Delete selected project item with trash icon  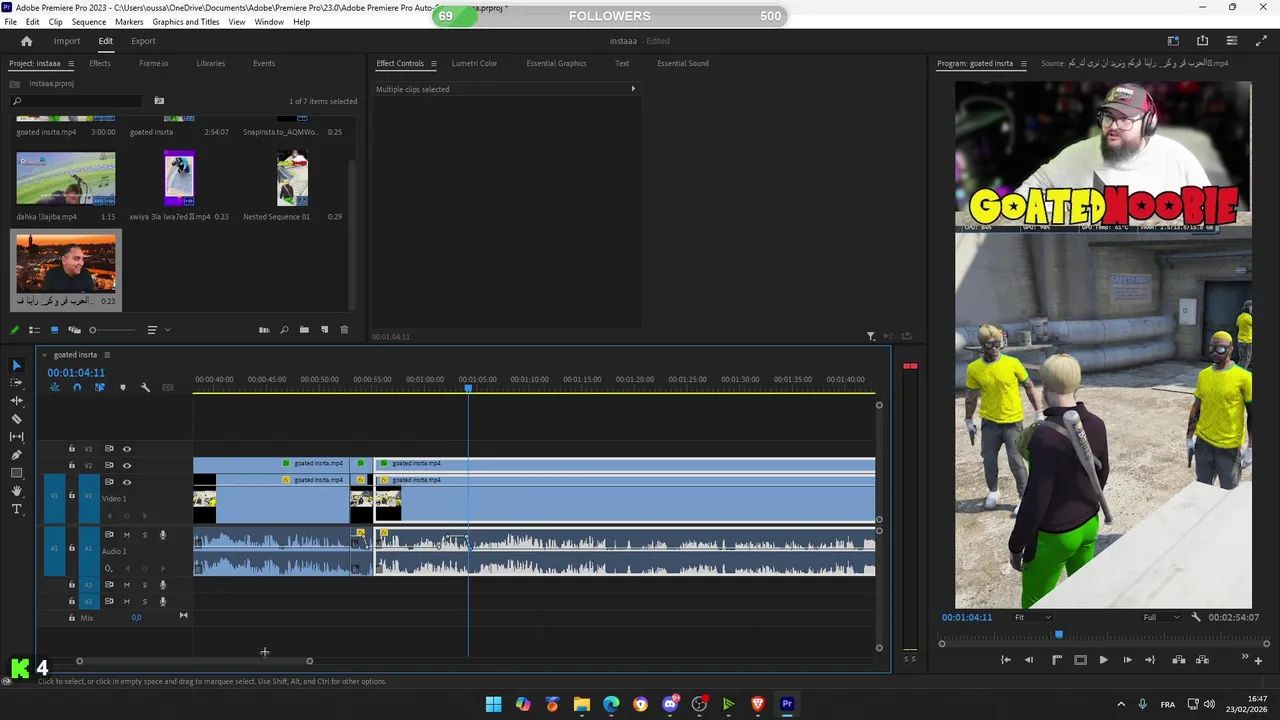[344, 330]
